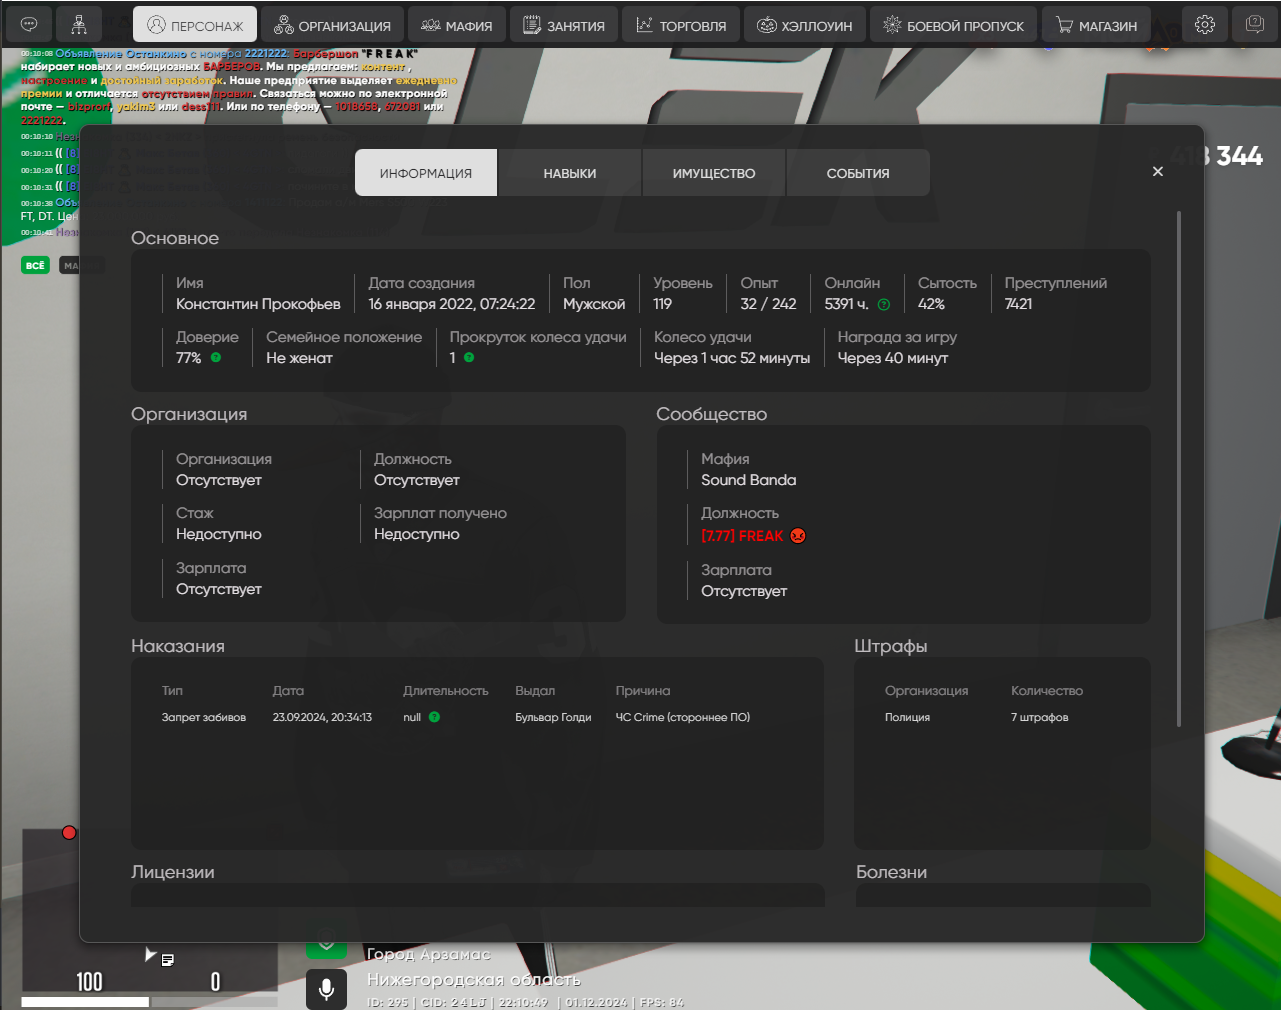Viewport: 1281px width, 1010px height.
Task: Click the health bar under 100
Action: [x=85, y=1001]
